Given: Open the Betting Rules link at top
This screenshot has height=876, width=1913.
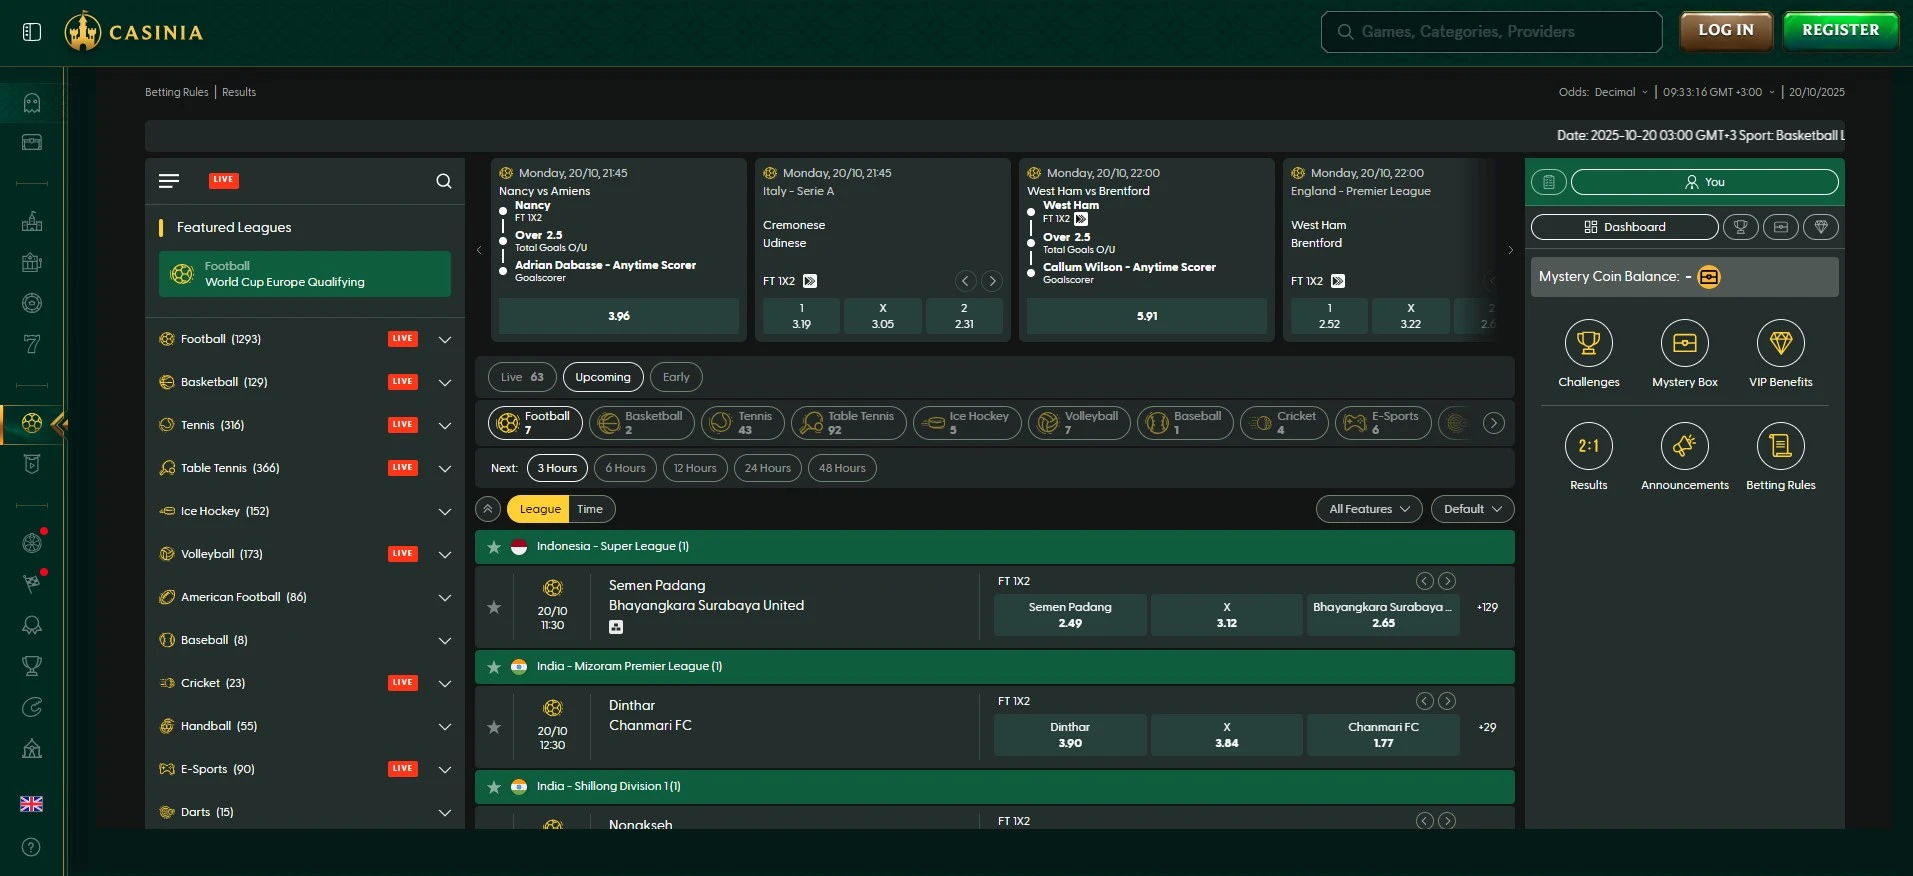Looking at the screenshot, I should click(x=176, y=92).
